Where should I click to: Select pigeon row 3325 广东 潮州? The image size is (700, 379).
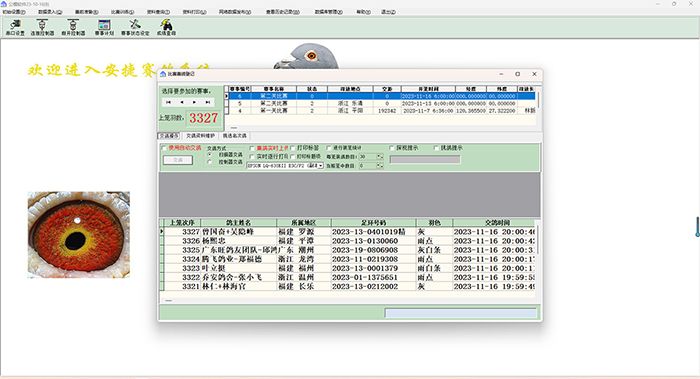[x=350, y=250]
